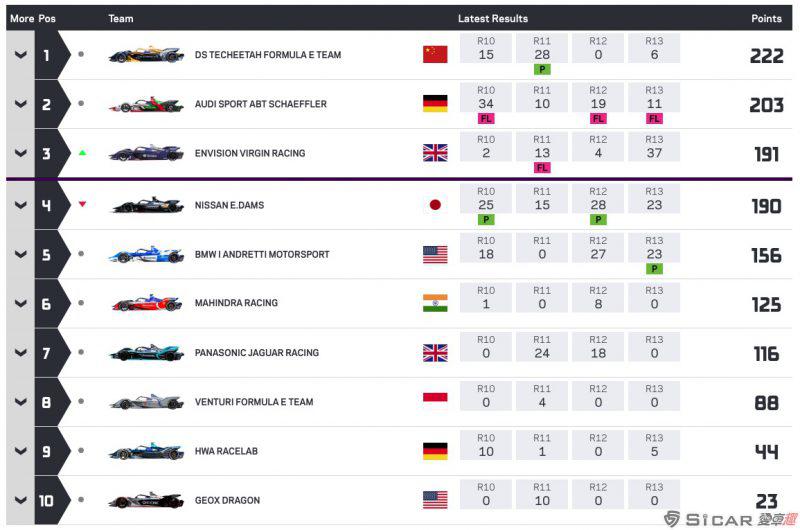The height and width of the screenshot is (530, 800).
Task: Expand details for DS Techeetah row
Action: (x=20, y=55)
